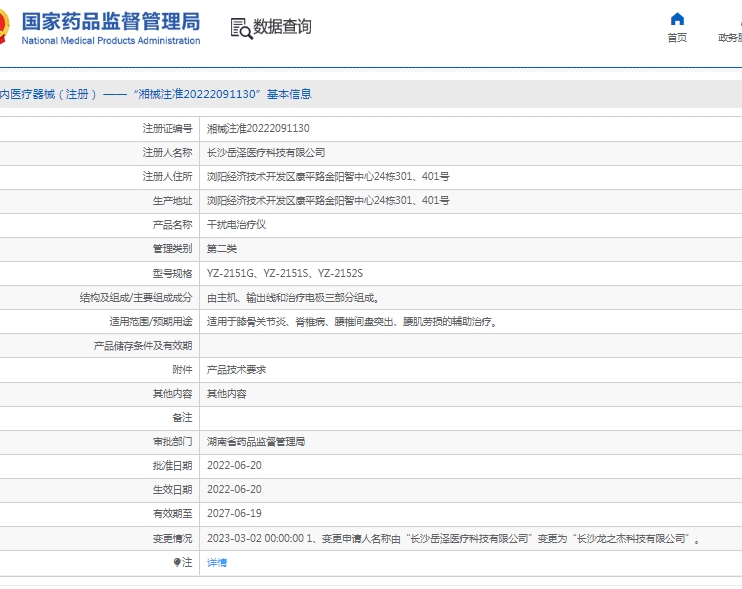This screenshot has height=589, width=742.
Task: Select registrant name 长沙岳泽医疗科技有限公司
Action: [266, 153]
